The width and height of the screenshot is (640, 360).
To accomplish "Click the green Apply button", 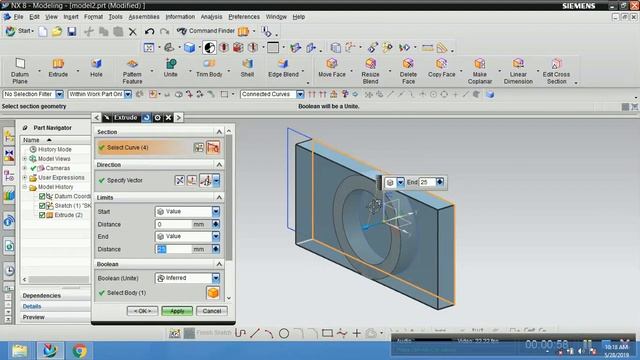I will (177, 311).
